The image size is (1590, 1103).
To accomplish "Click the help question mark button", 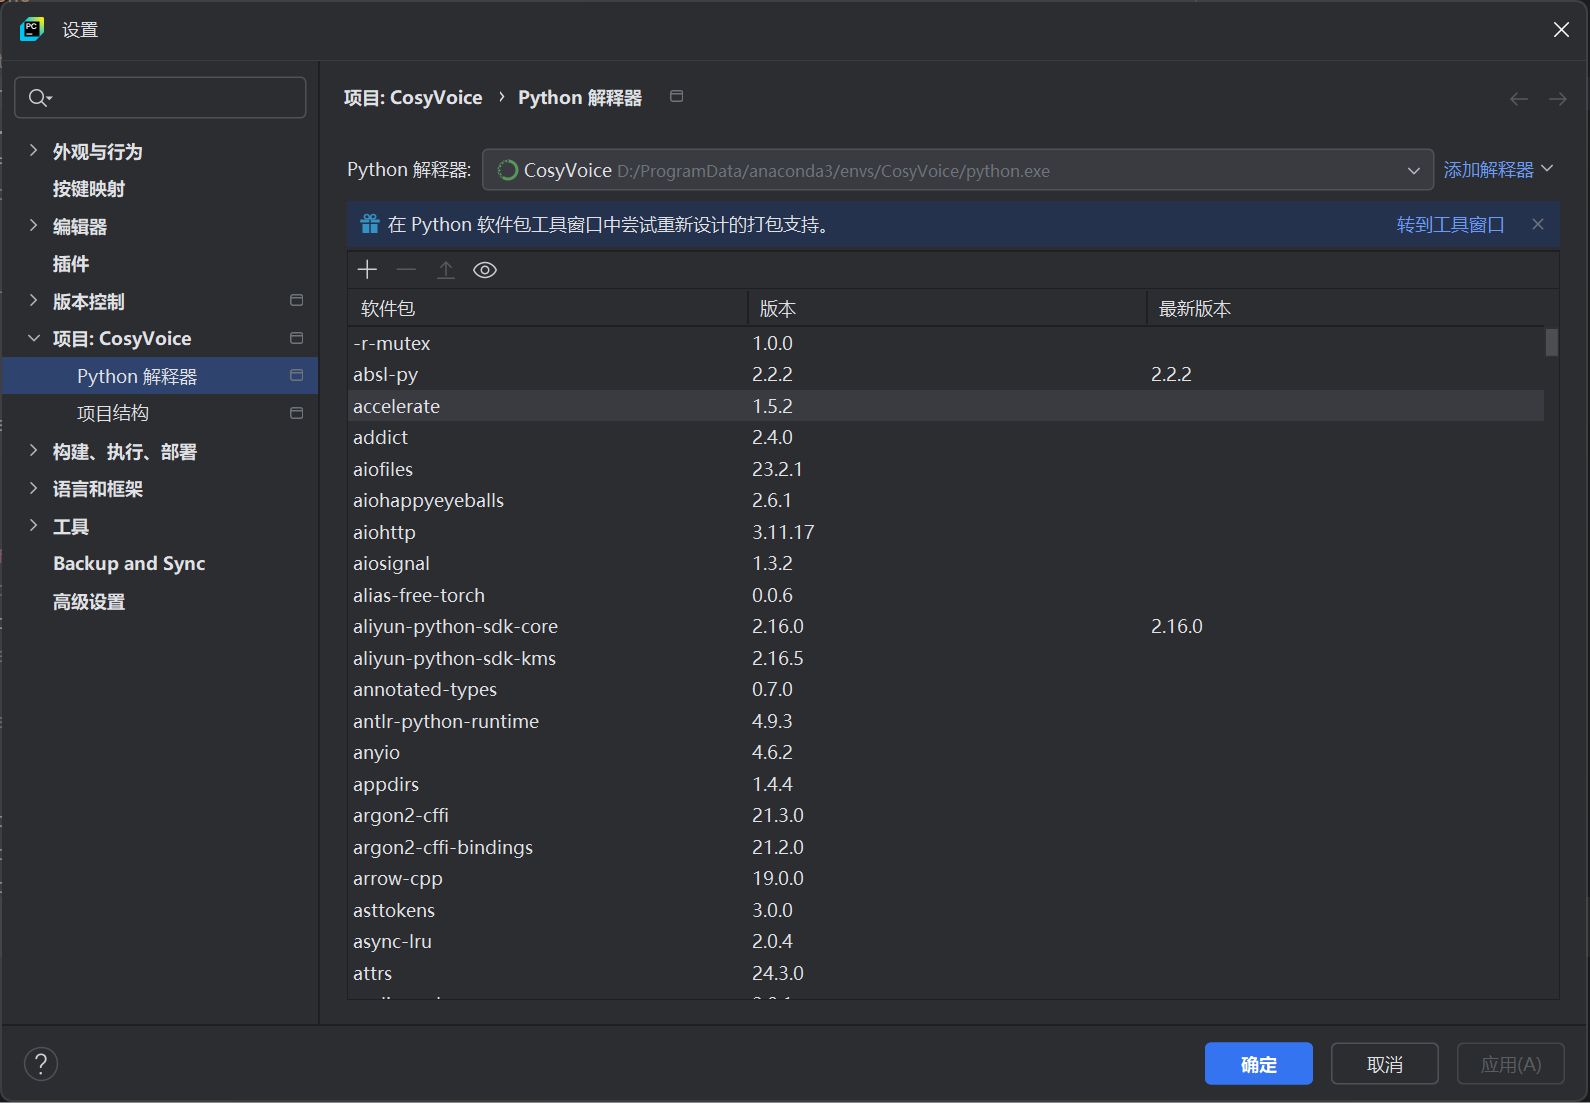I will [41, 1064].
